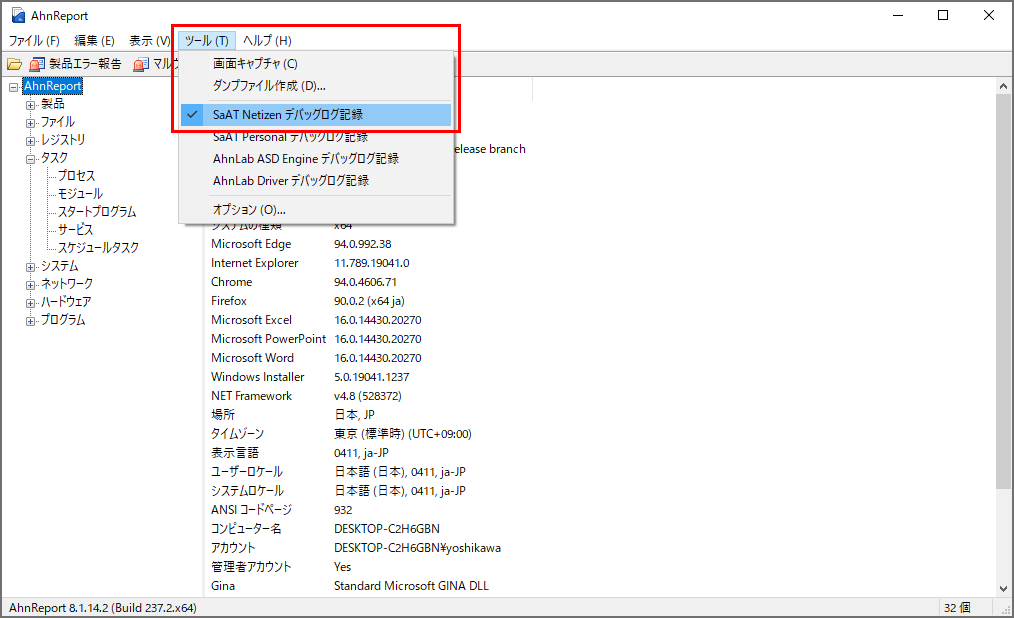Click the Gina value Standard Microsoft GINA DLL

coord(411,586)
